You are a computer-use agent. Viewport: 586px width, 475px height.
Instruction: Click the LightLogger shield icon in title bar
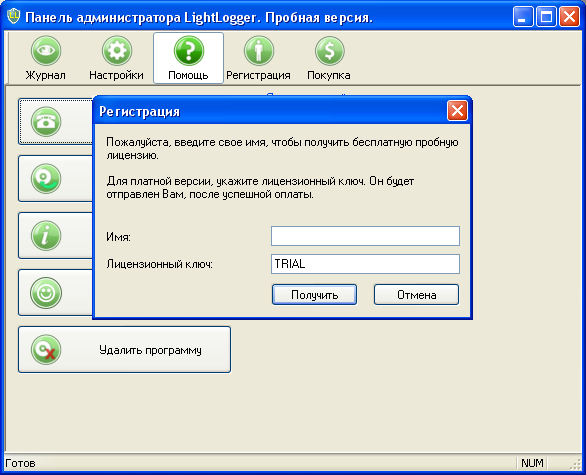tap(14, 16)
